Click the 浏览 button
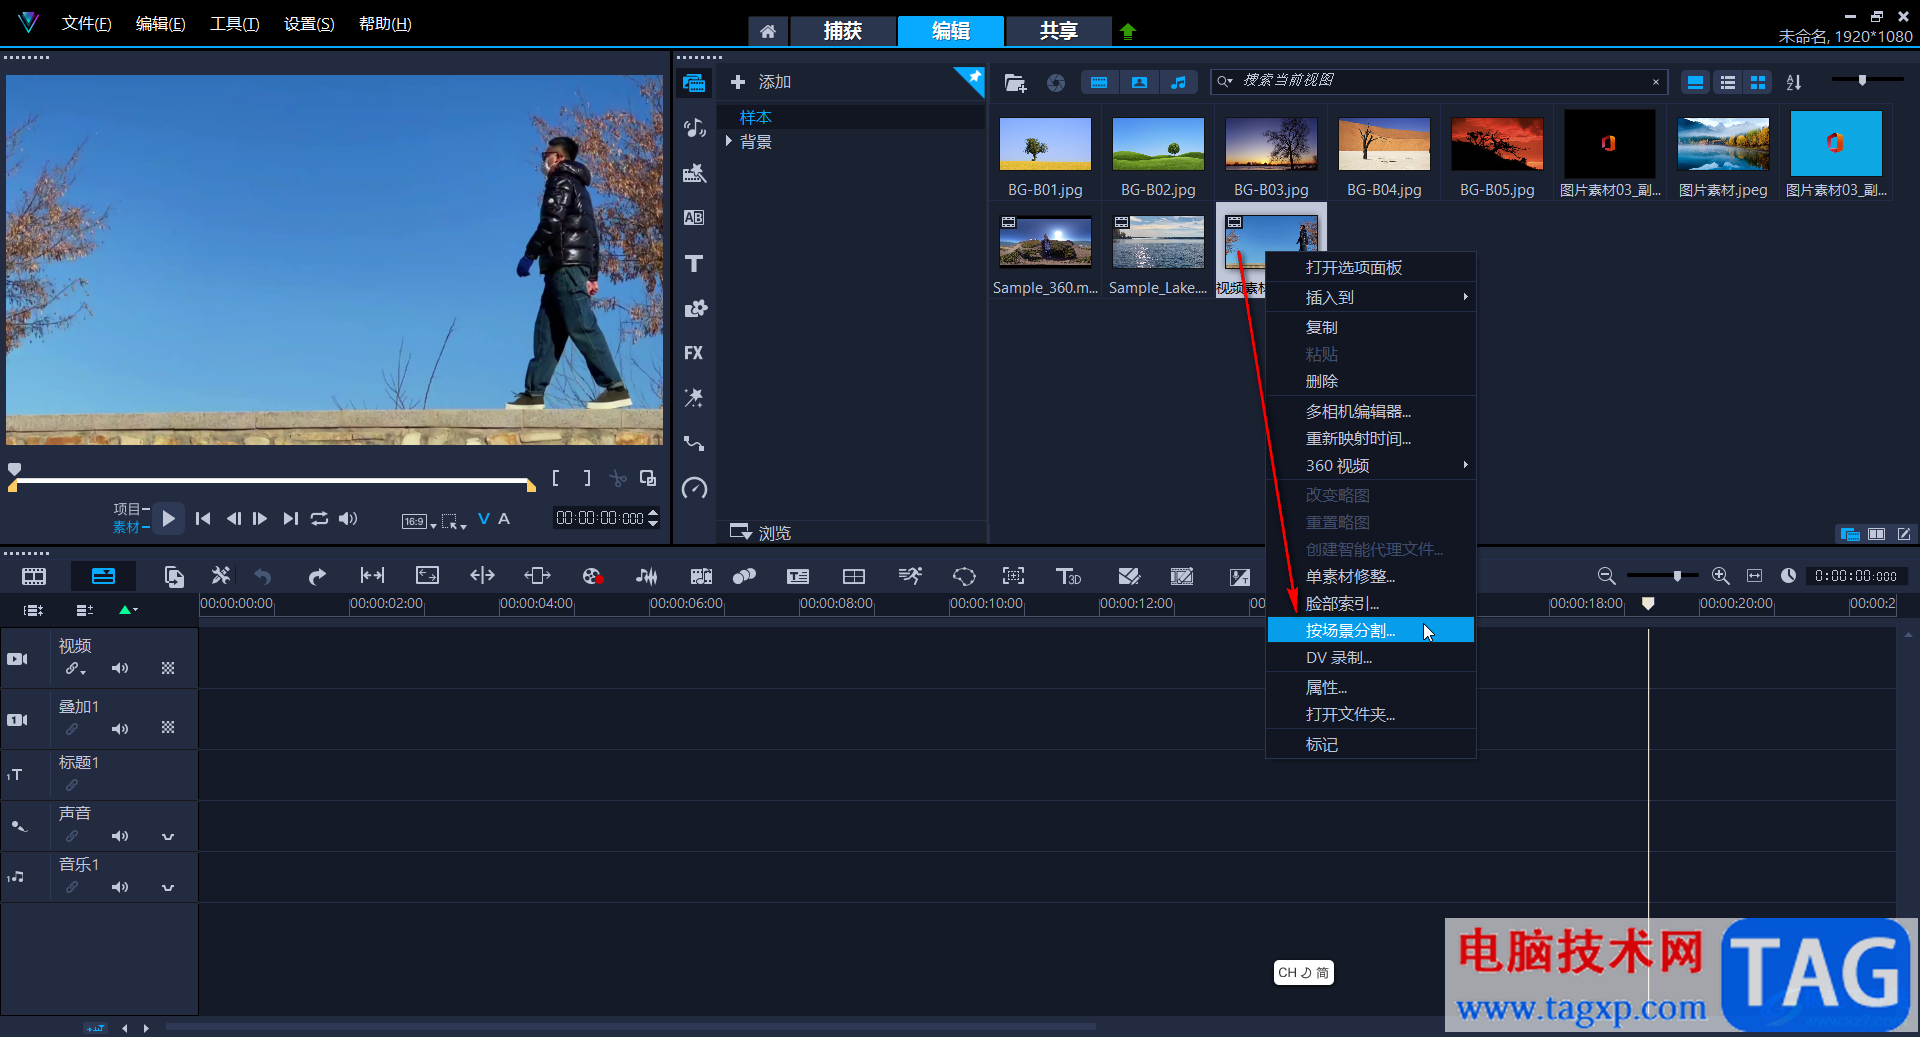 761,532
